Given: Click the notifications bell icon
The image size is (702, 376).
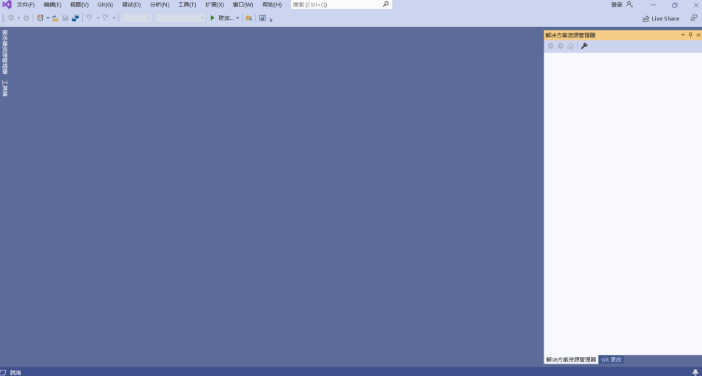Looking at the screenshot, I should point(695,372).
